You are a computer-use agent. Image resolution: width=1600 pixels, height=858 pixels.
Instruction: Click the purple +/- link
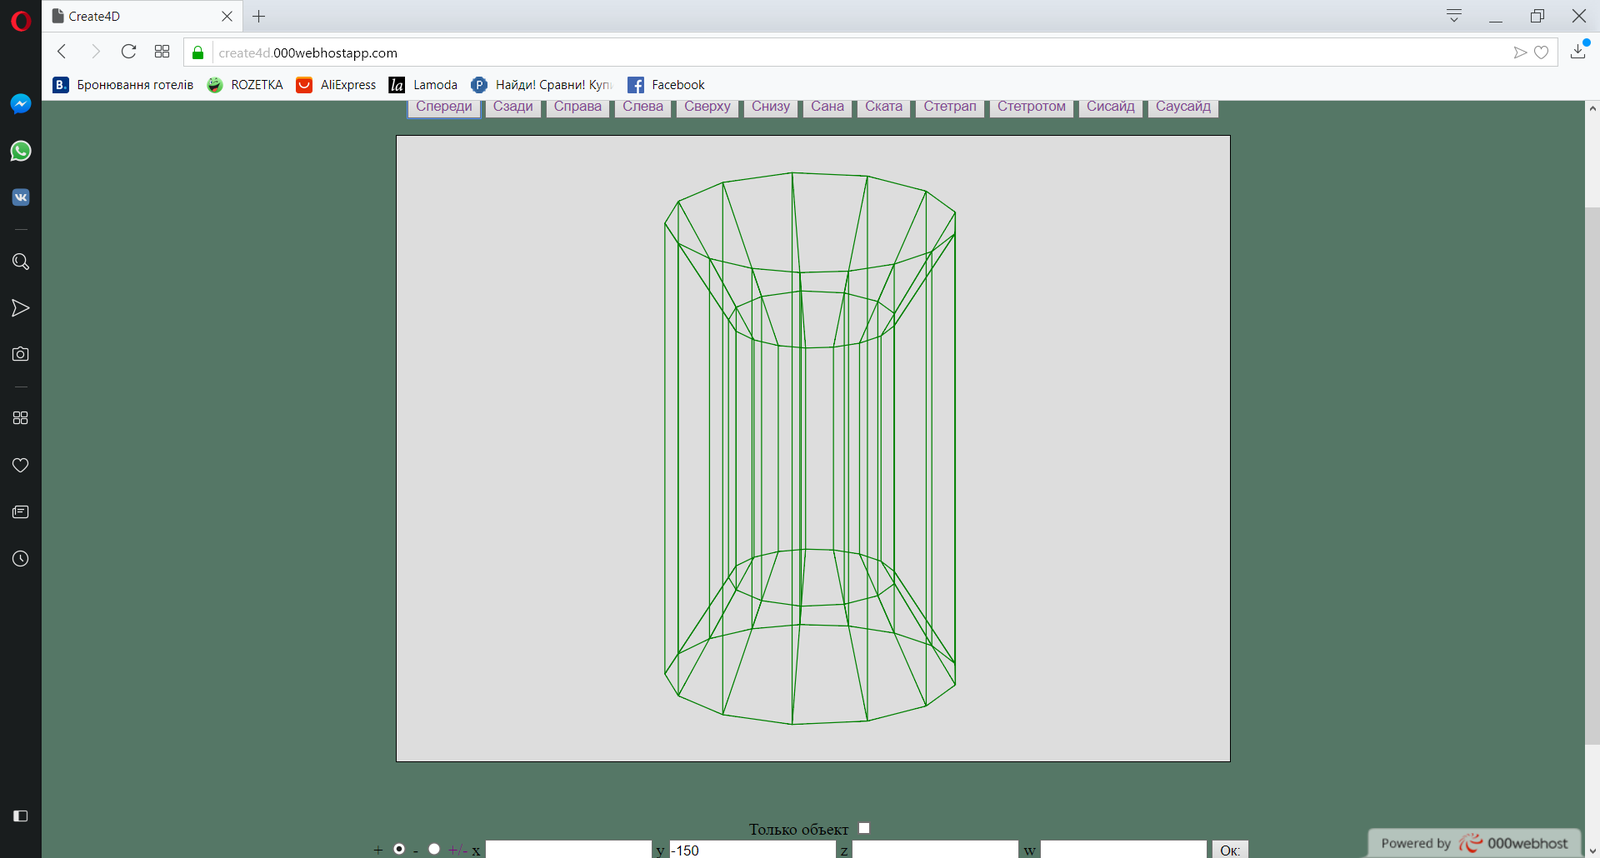tap(457, 850)
